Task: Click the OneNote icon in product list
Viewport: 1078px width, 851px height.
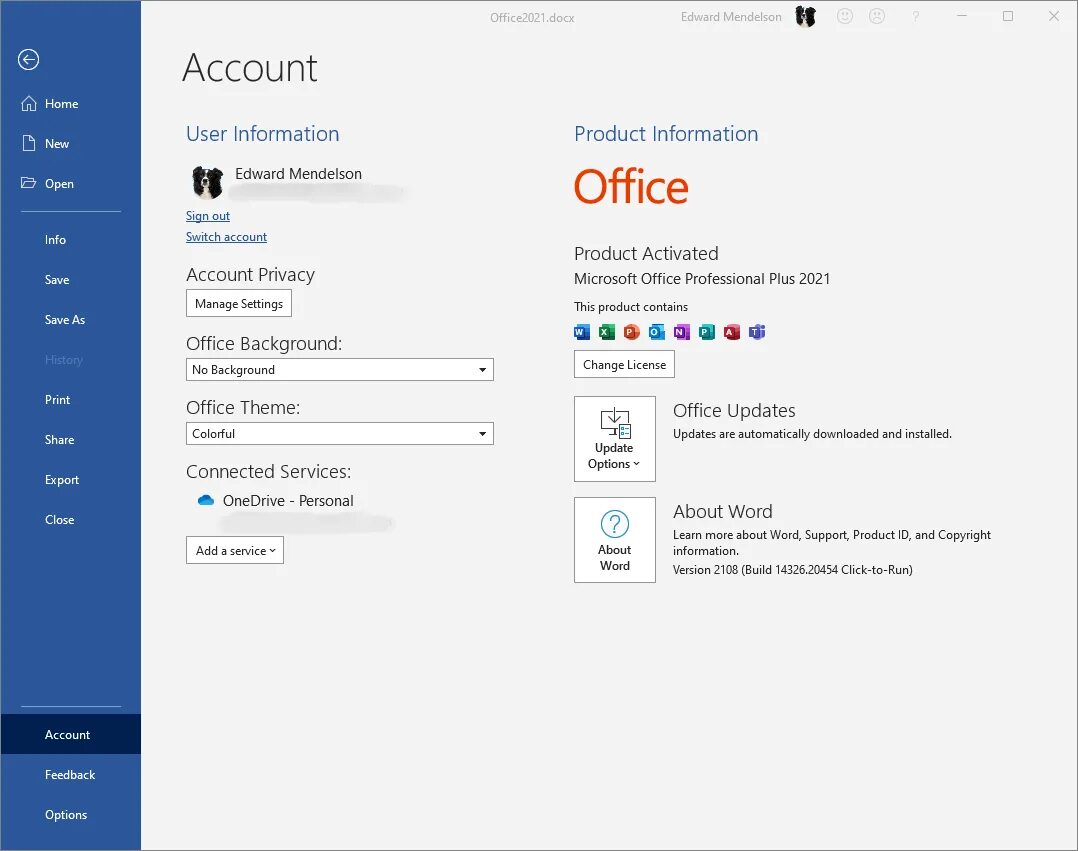Action: point(682,332)
